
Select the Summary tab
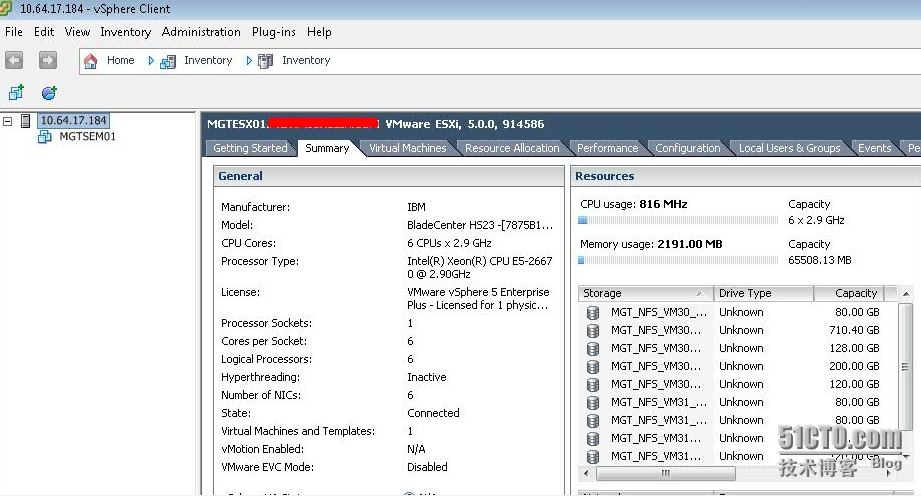327,148
